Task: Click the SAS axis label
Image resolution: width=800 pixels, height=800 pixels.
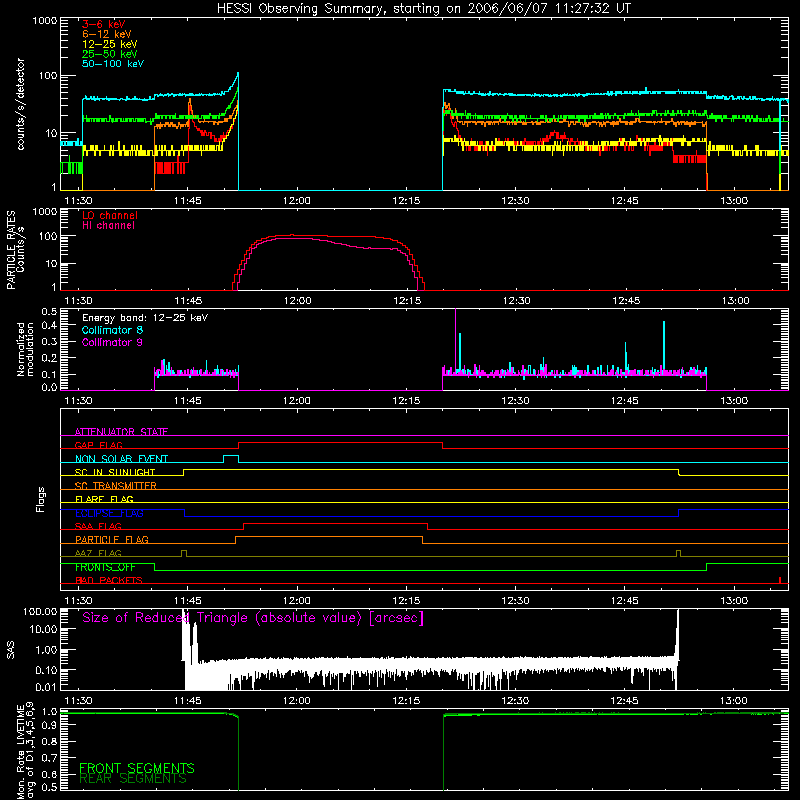Action: (10, 650)
